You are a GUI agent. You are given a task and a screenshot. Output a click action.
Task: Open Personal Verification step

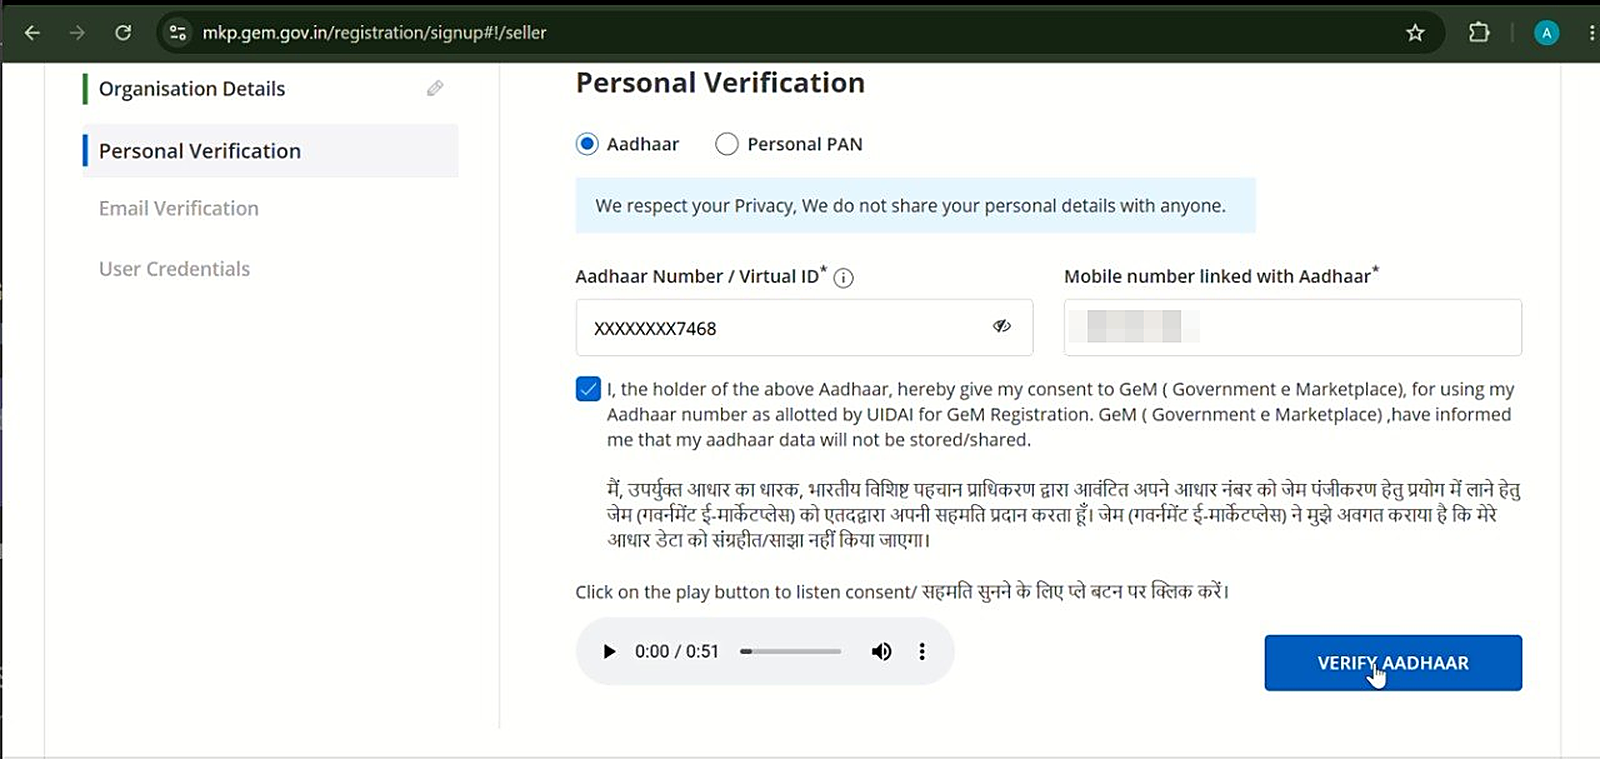(x=270, y=151)
